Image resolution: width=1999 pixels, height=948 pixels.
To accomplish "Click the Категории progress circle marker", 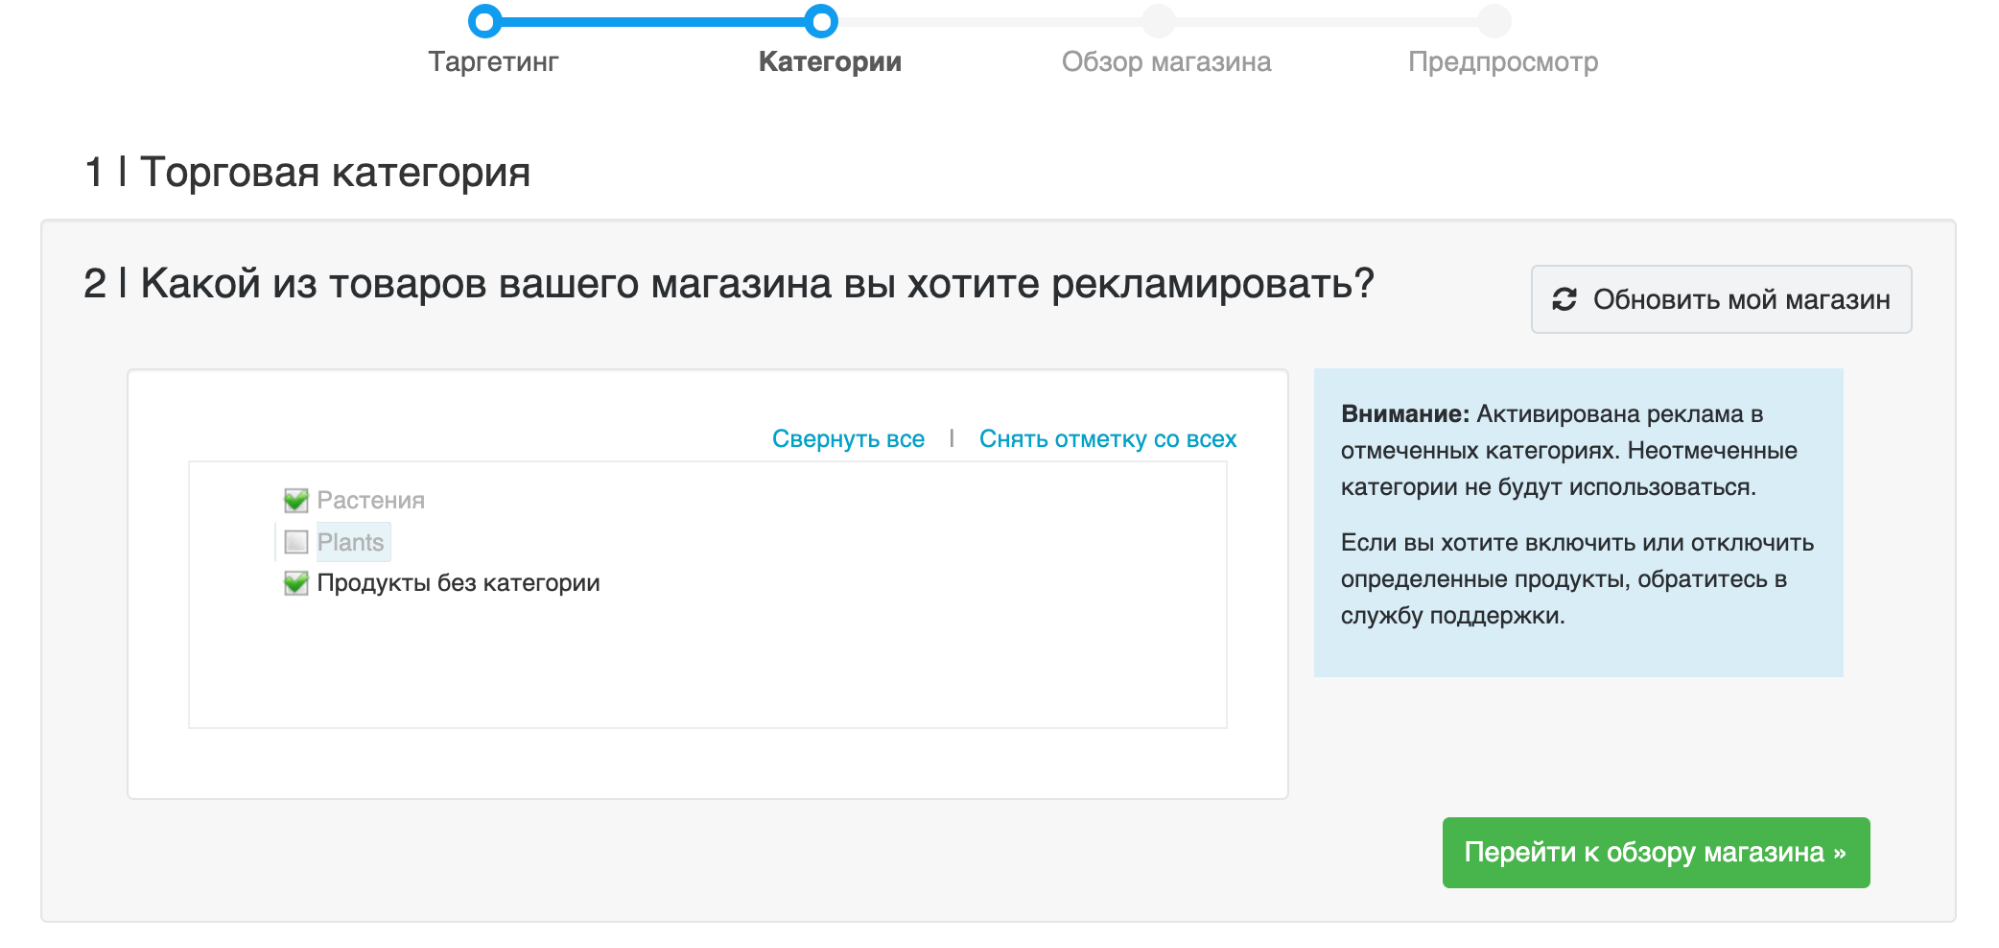I will (x=821, y=20).
